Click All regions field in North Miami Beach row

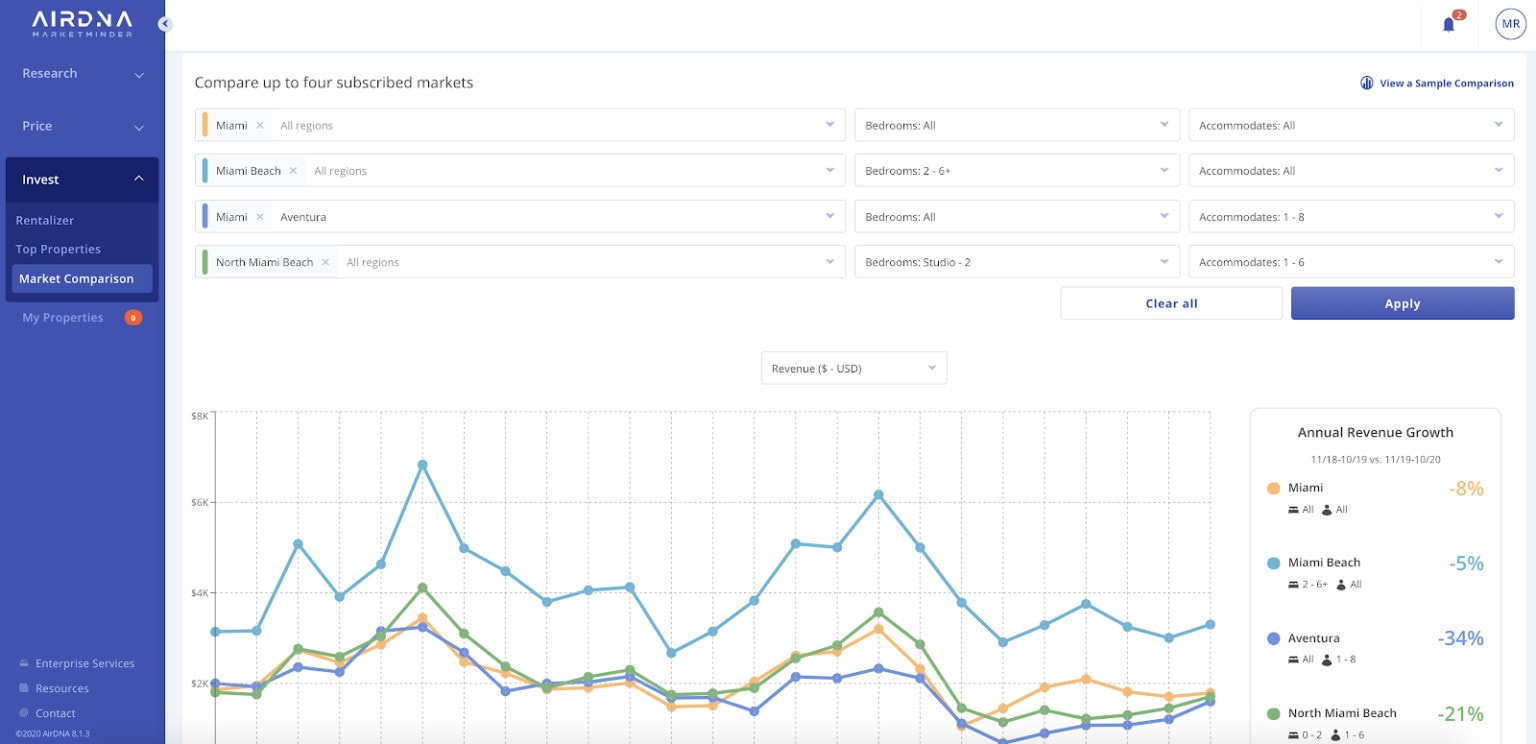coord(373,262)
